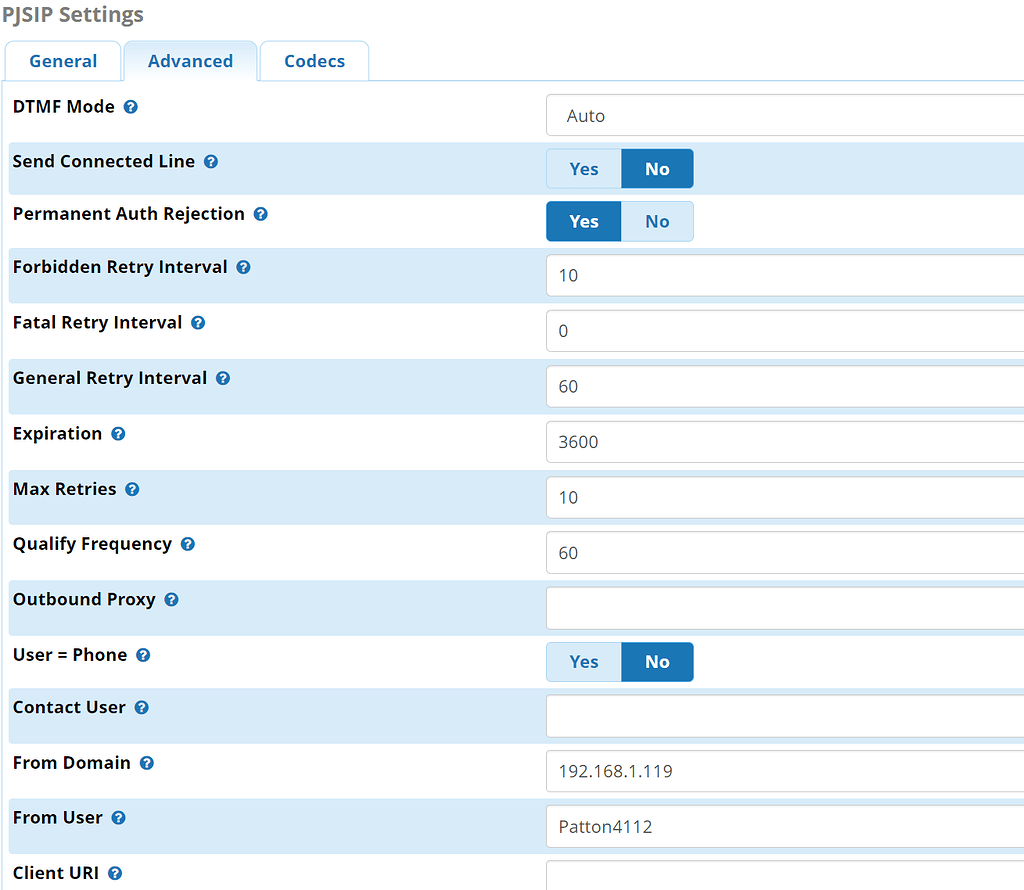Viewport: 1024px width, 890px height.
Task: Open the Outbound Proxy help icon
Action: (171, 599)
